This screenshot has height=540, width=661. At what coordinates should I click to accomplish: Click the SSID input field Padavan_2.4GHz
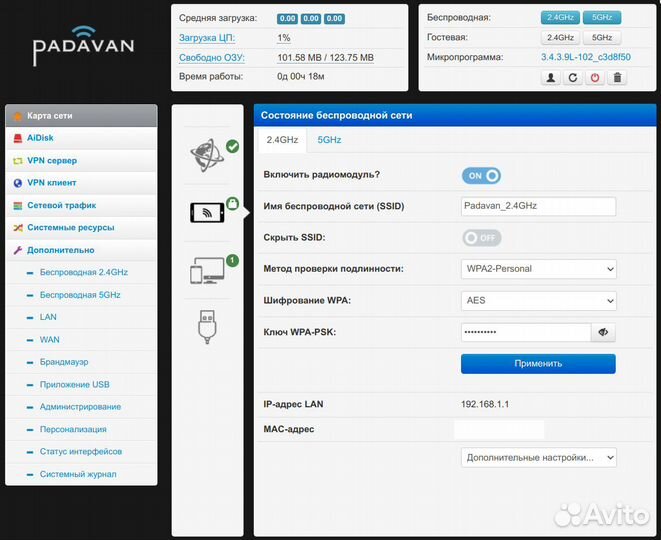[x=538, y=206]
